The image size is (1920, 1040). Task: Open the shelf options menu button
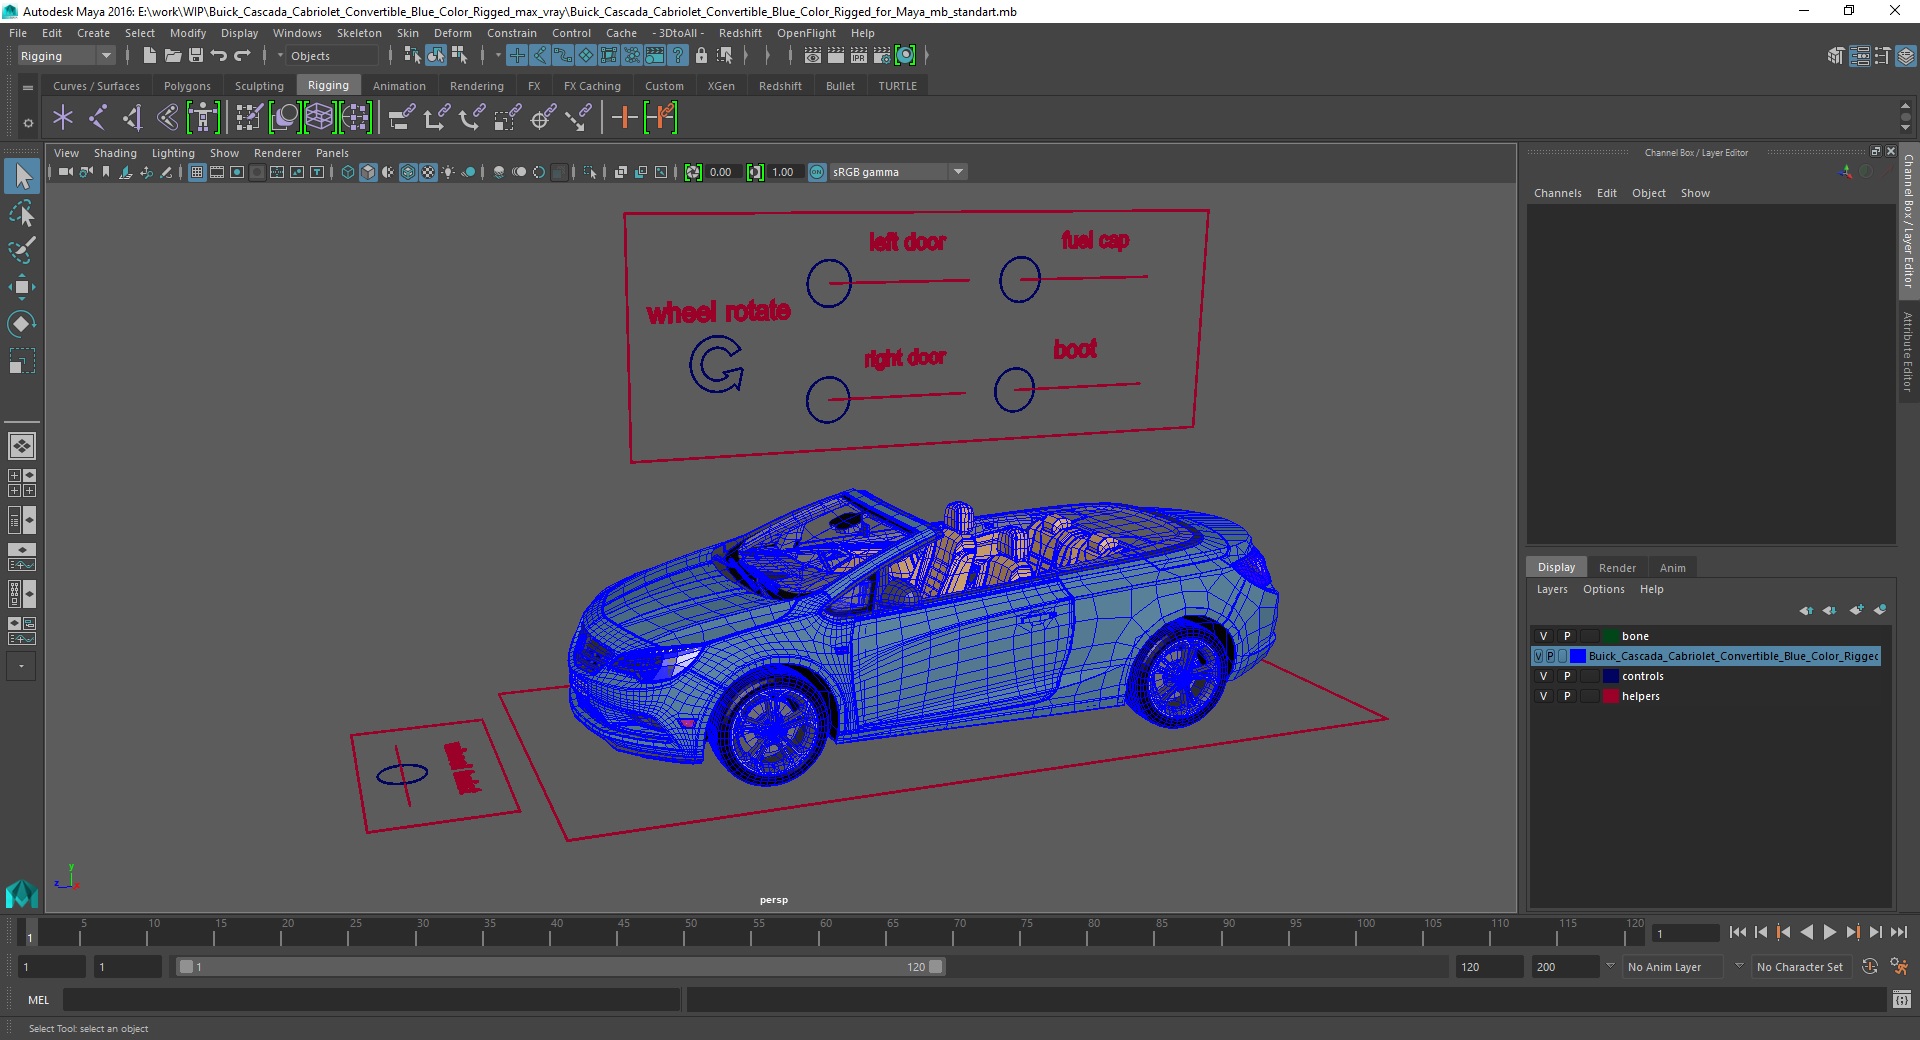(x=28, y=123)
